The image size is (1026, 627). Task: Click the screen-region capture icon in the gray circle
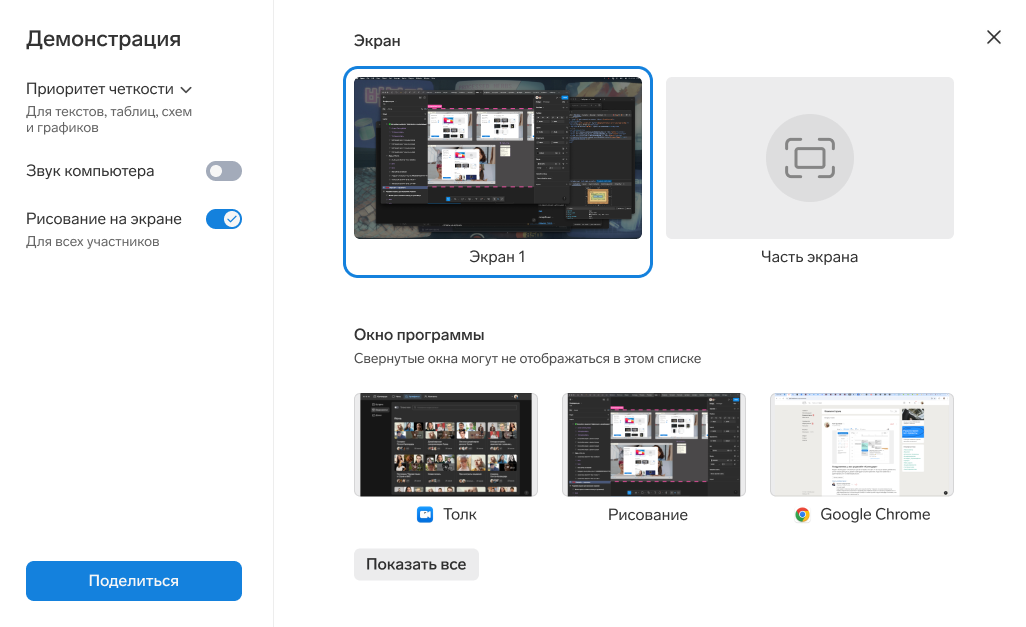[809, 158]
